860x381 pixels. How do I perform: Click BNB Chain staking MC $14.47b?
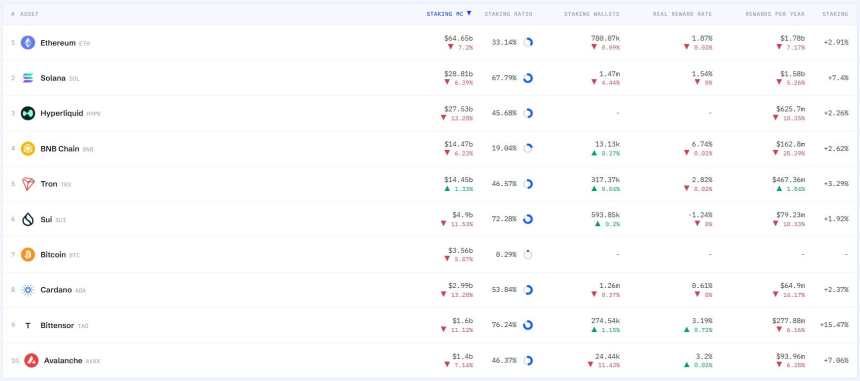459,144
